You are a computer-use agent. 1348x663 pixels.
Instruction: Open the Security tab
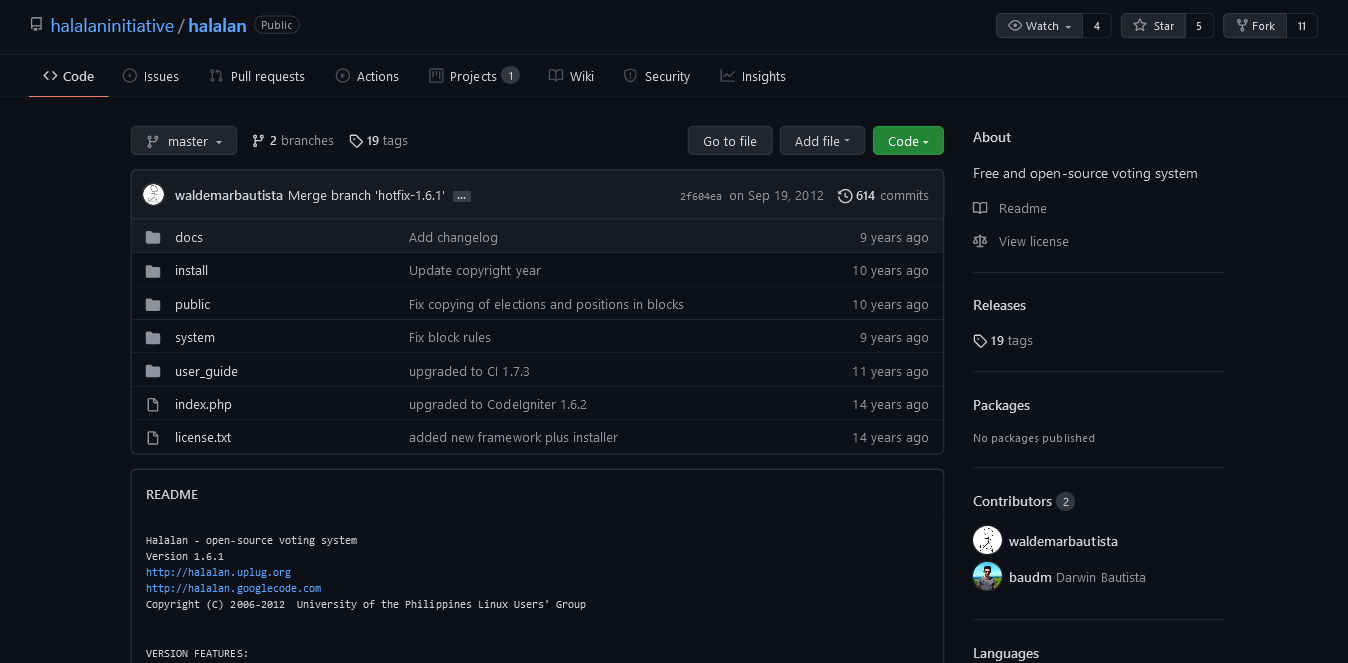click(x=657, y=76)
